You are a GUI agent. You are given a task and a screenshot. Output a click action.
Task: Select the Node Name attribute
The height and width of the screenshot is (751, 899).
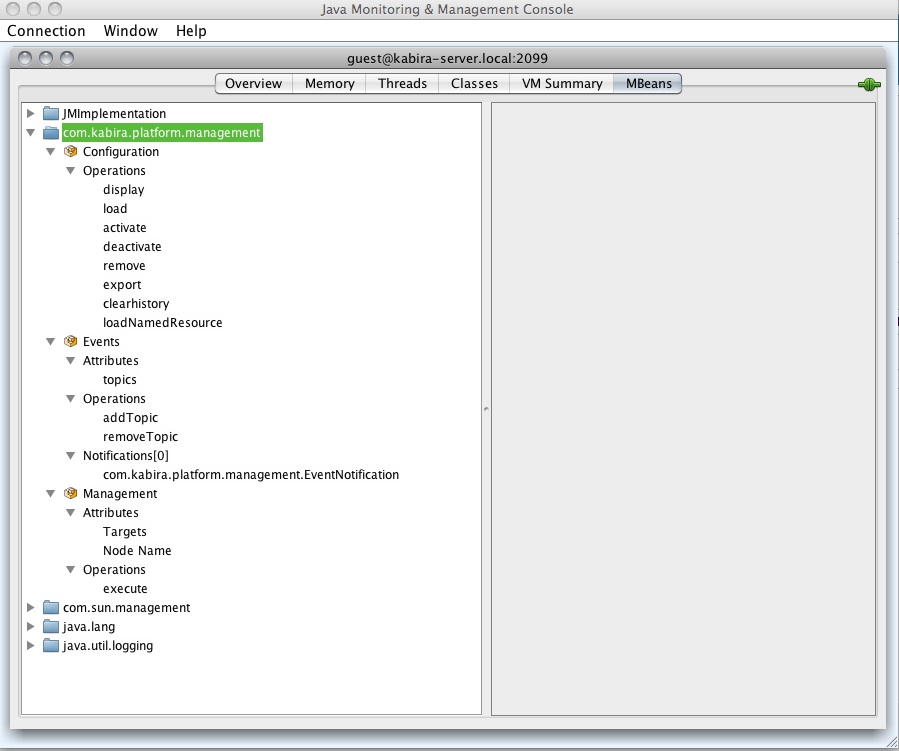point(137,550)
